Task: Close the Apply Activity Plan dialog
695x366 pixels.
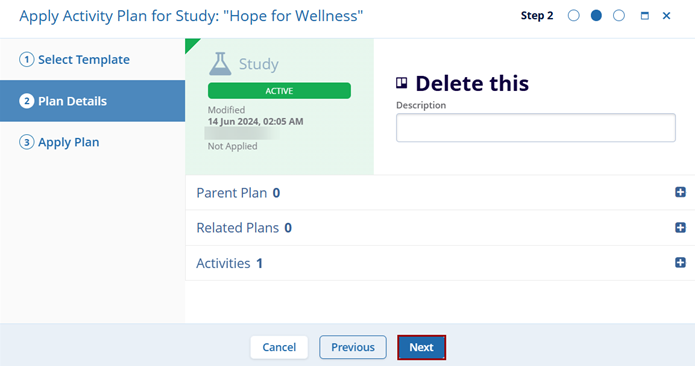Action: tap(666, 16)
